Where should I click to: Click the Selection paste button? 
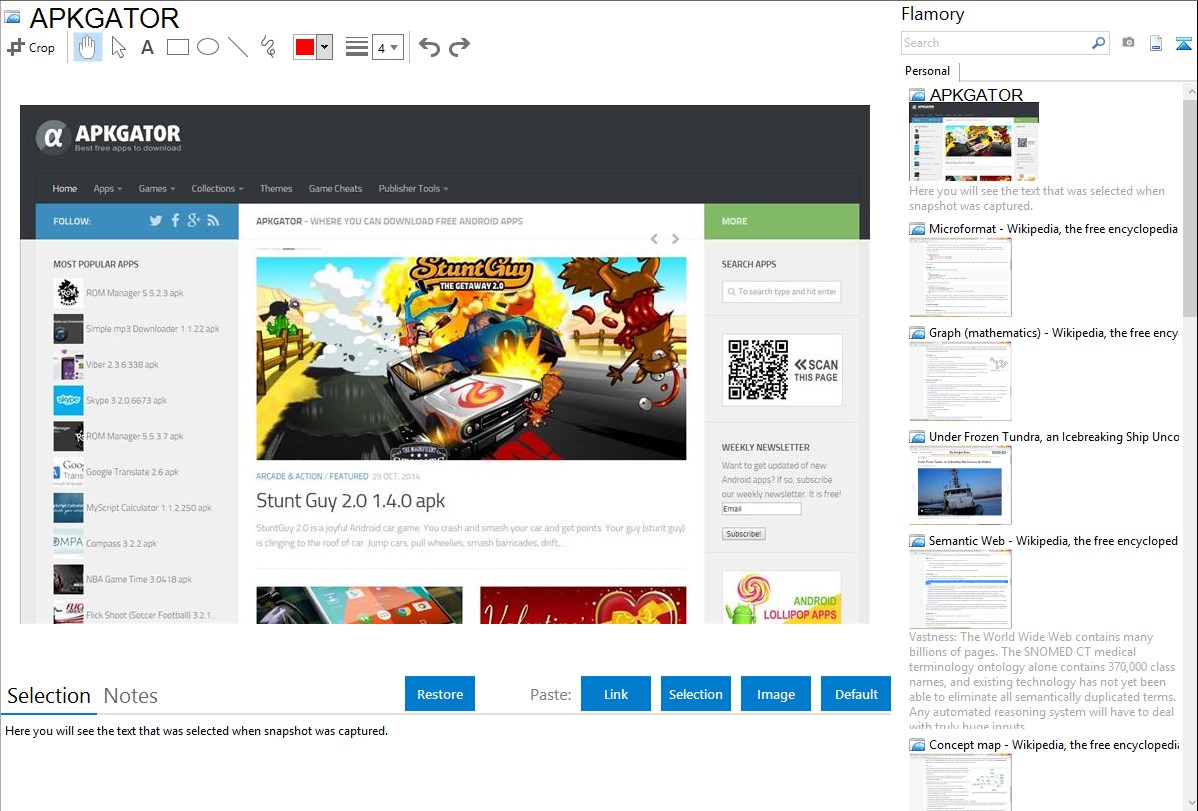click(695, 694)
